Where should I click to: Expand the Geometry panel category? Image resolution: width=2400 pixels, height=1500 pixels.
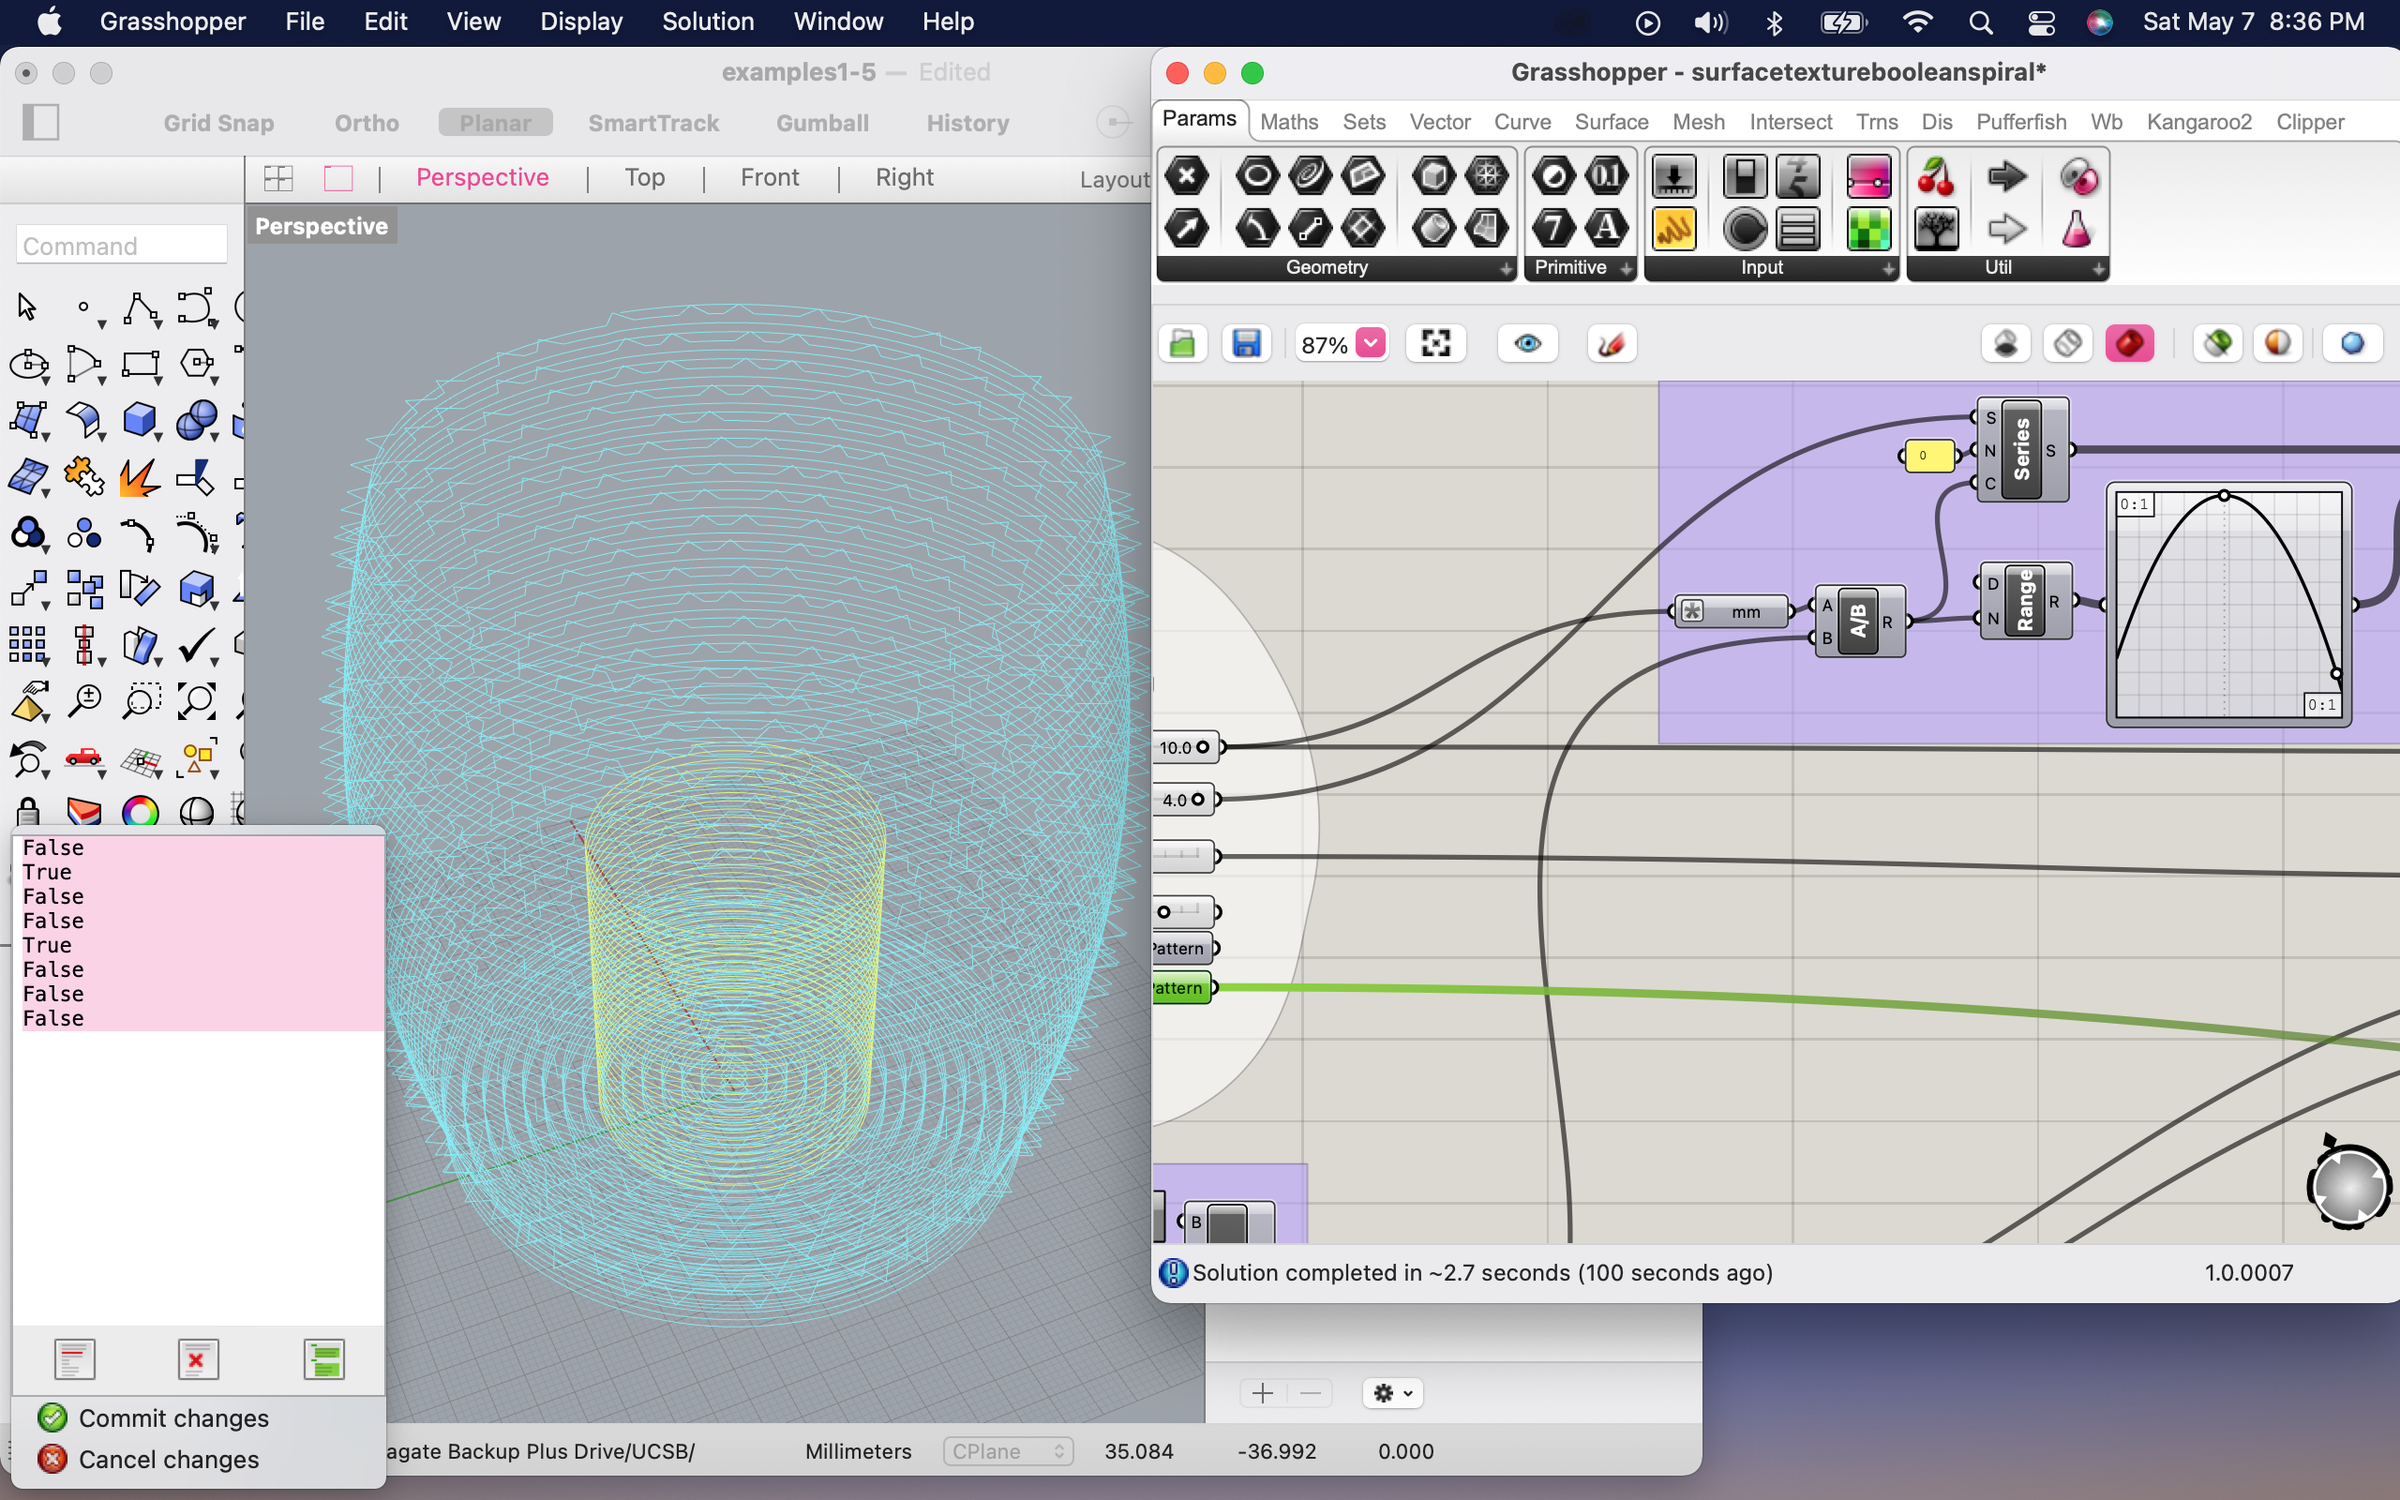coord(1505,268)
